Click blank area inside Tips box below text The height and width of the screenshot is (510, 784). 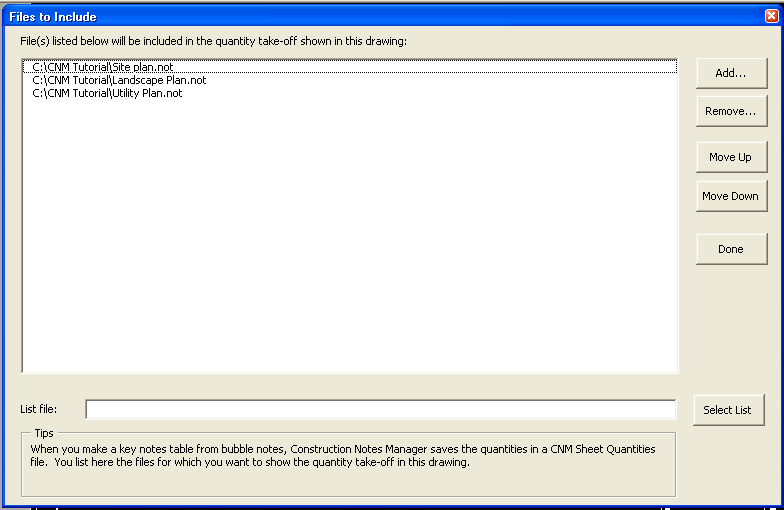350,483
